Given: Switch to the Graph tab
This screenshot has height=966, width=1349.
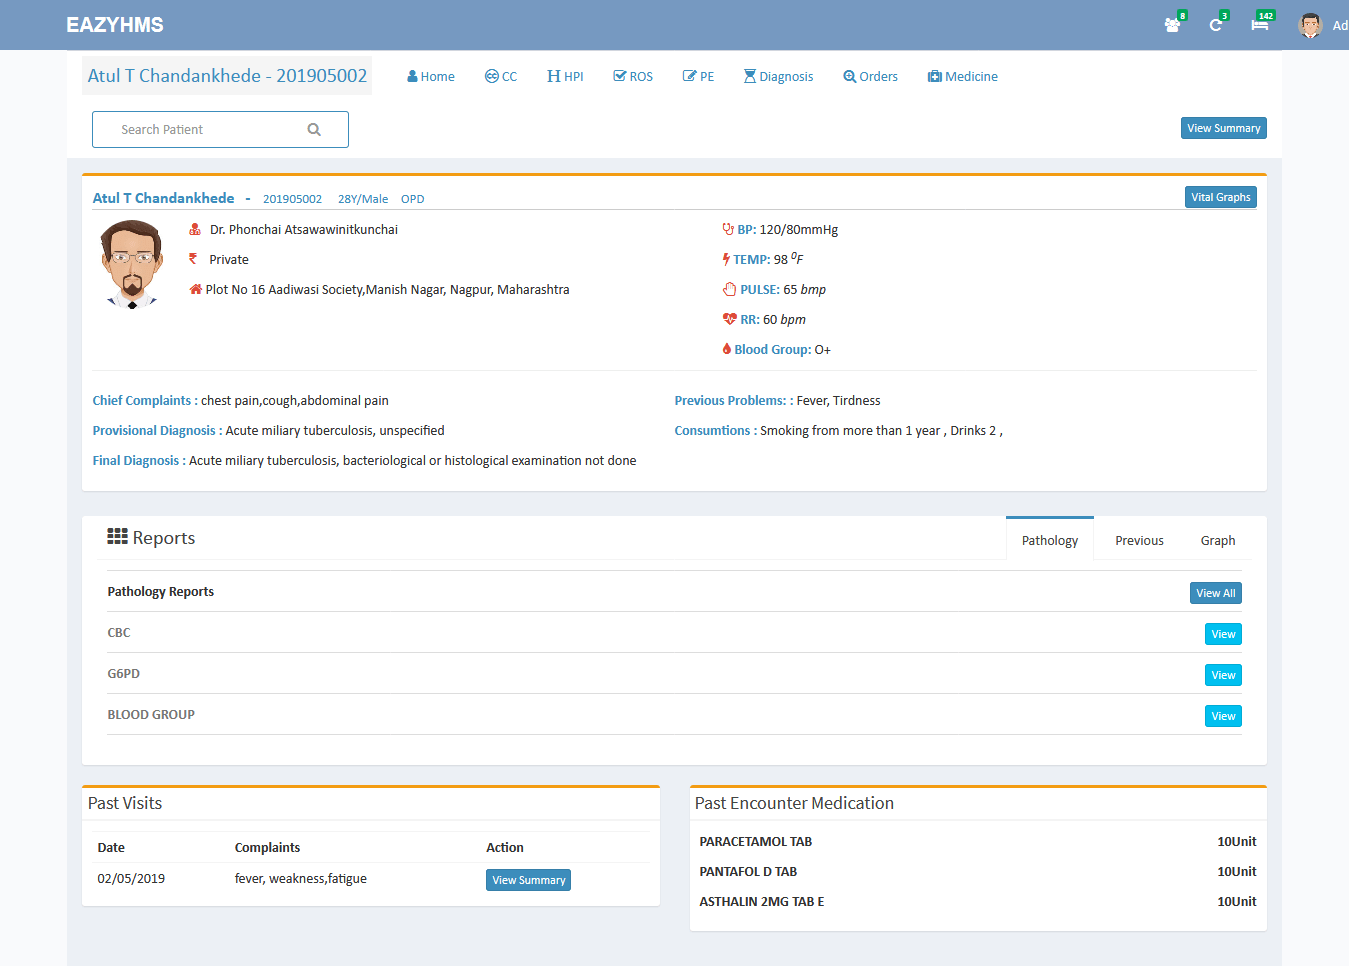Looking at the screenshot, I should tap(1217, 541).
